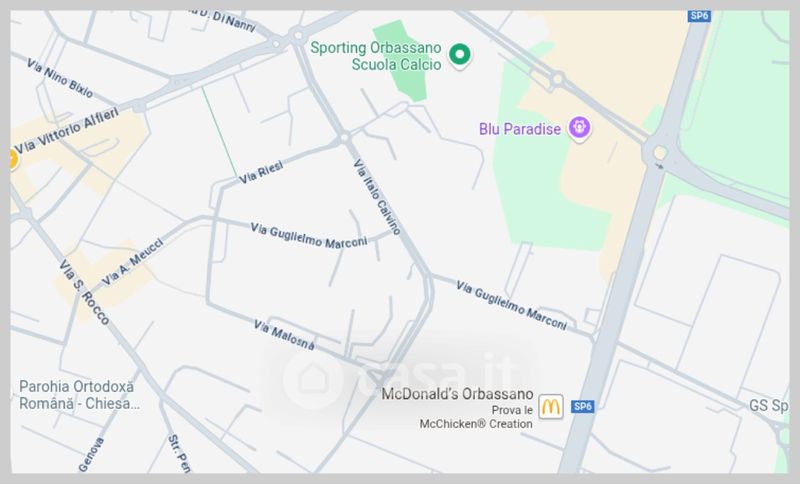Open the Blu Paradise place label
Image resolution: width=800 pixels, height=484 pixels.
tap(520, 129)
